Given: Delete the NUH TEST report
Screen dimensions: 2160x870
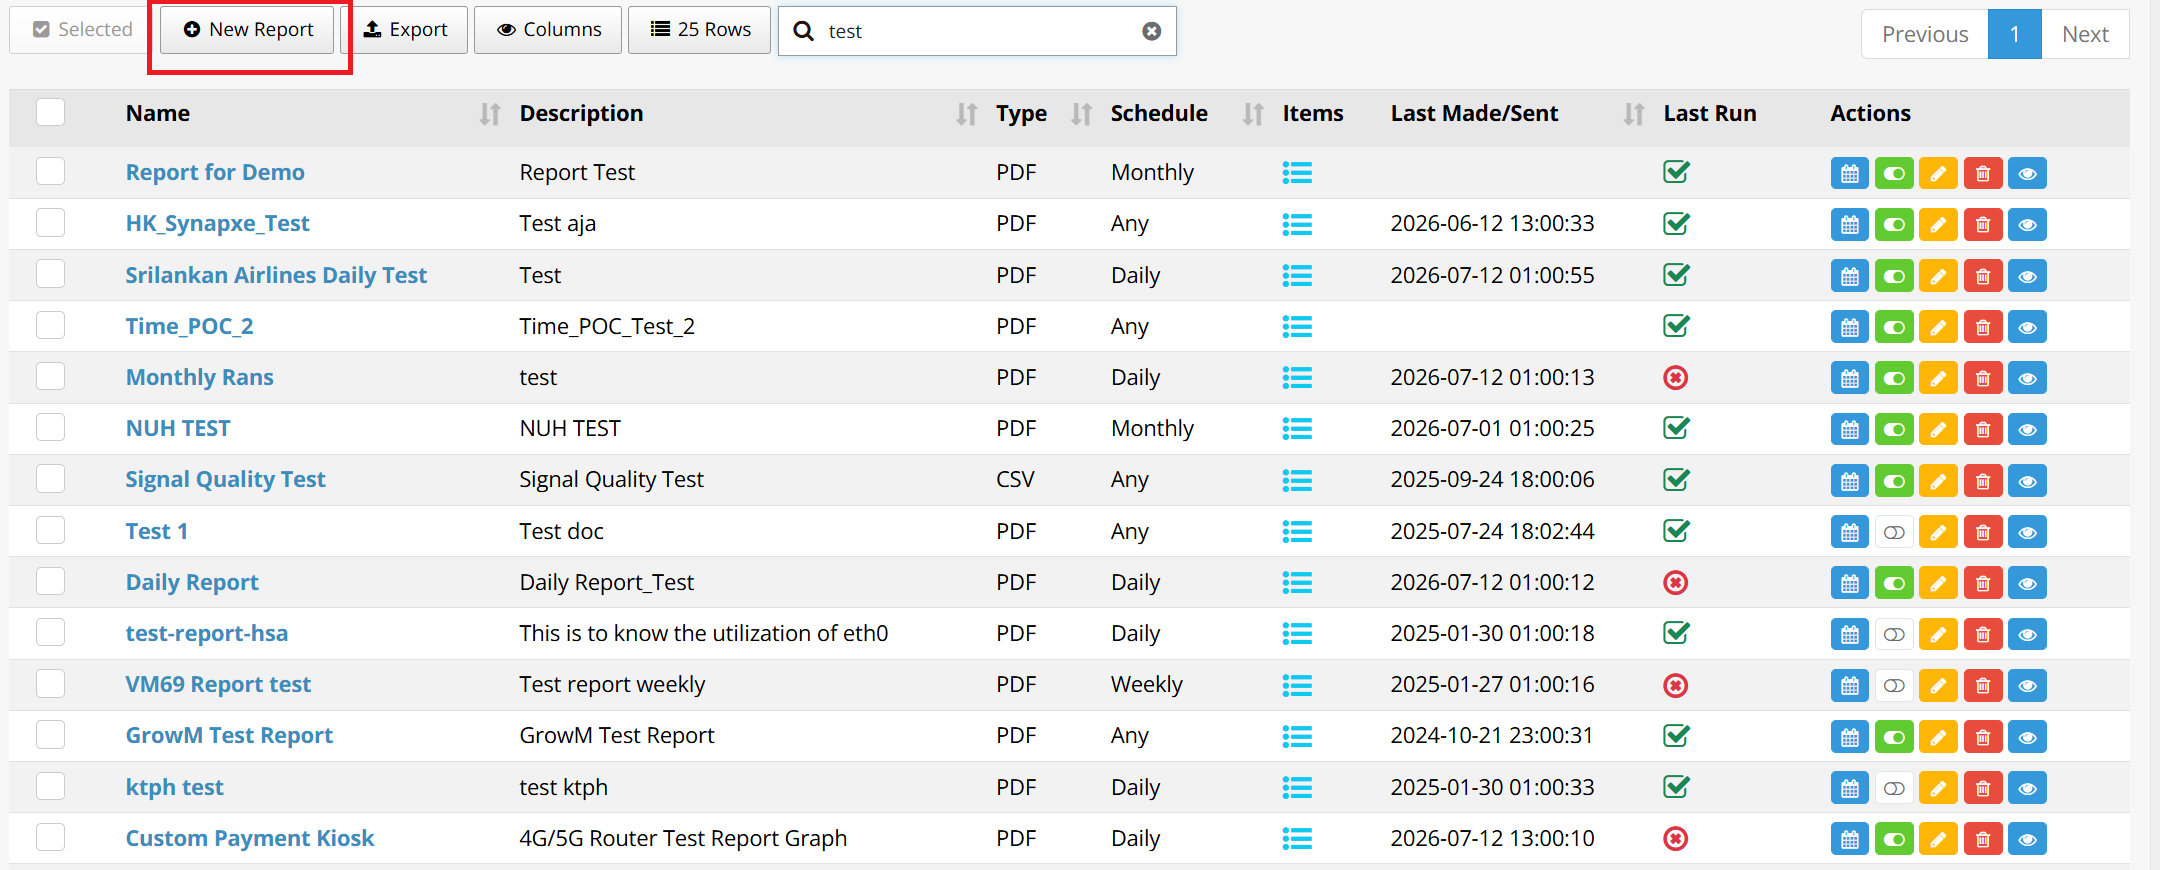Looking at the screenshot, I should click(x=1983, y=429).
